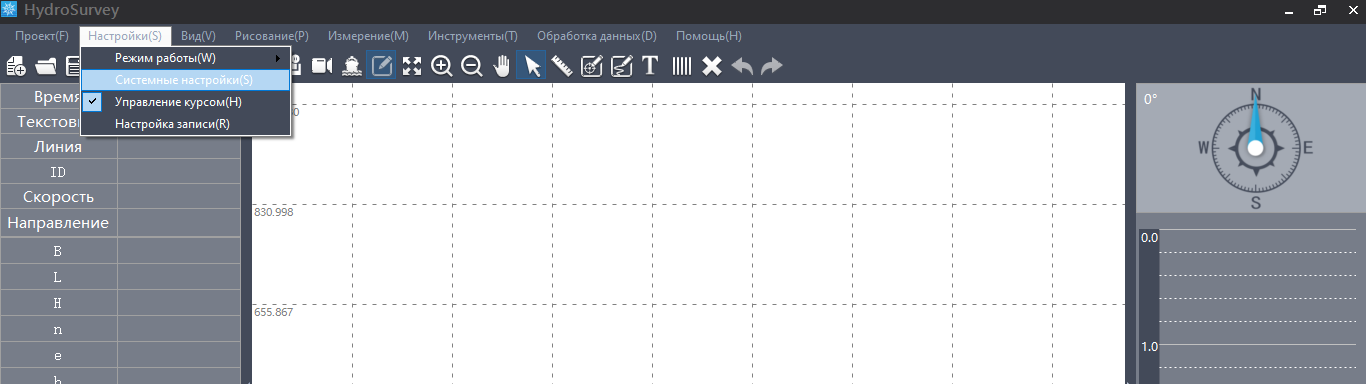Click the new project icon
1366x384 pixels.
(17, 66)
